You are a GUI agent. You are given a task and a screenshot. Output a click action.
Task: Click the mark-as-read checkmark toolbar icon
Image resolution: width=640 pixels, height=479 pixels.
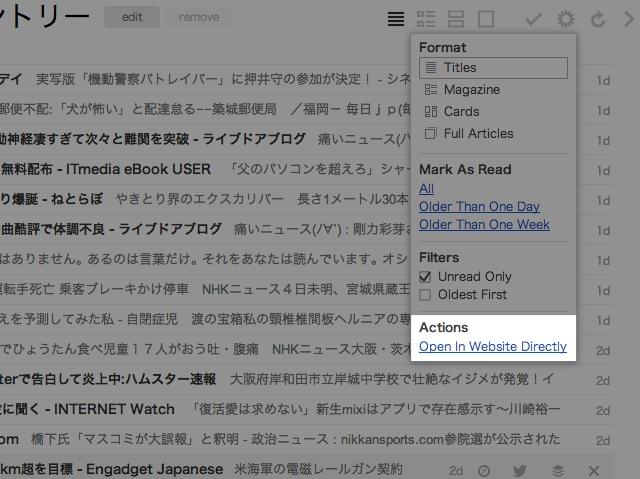click(x=533, y=19)
